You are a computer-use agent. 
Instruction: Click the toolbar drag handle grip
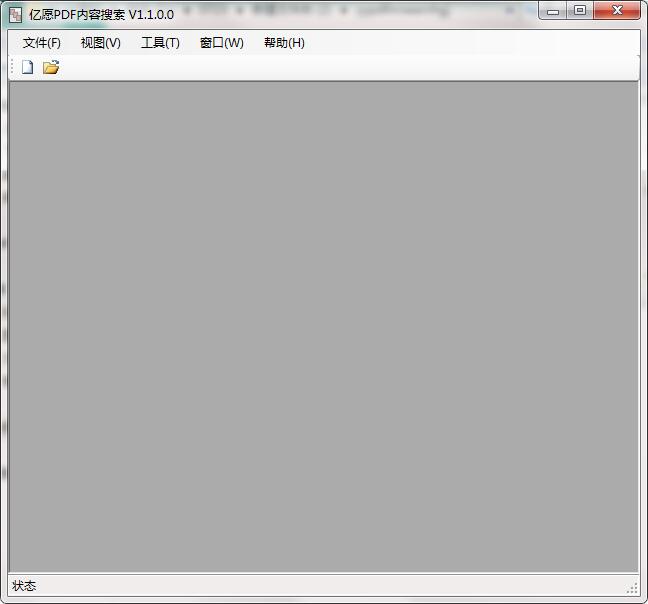tap(12, 67)
